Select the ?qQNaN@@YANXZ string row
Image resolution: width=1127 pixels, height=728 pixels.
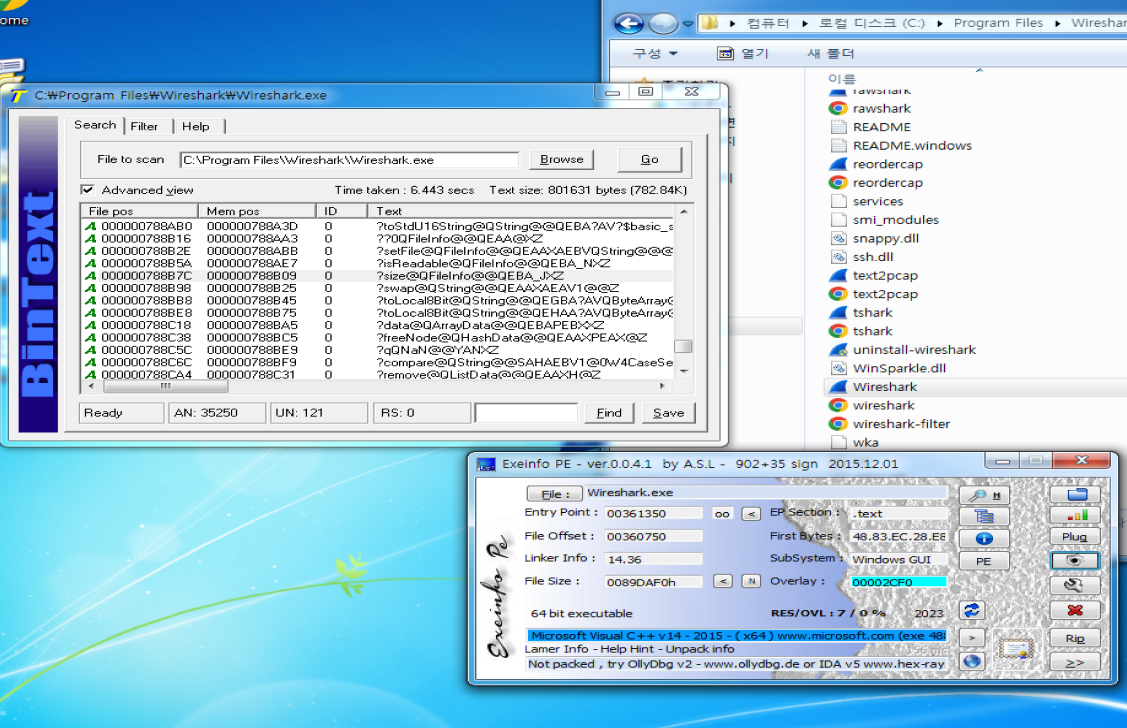[x=378, y=350]
